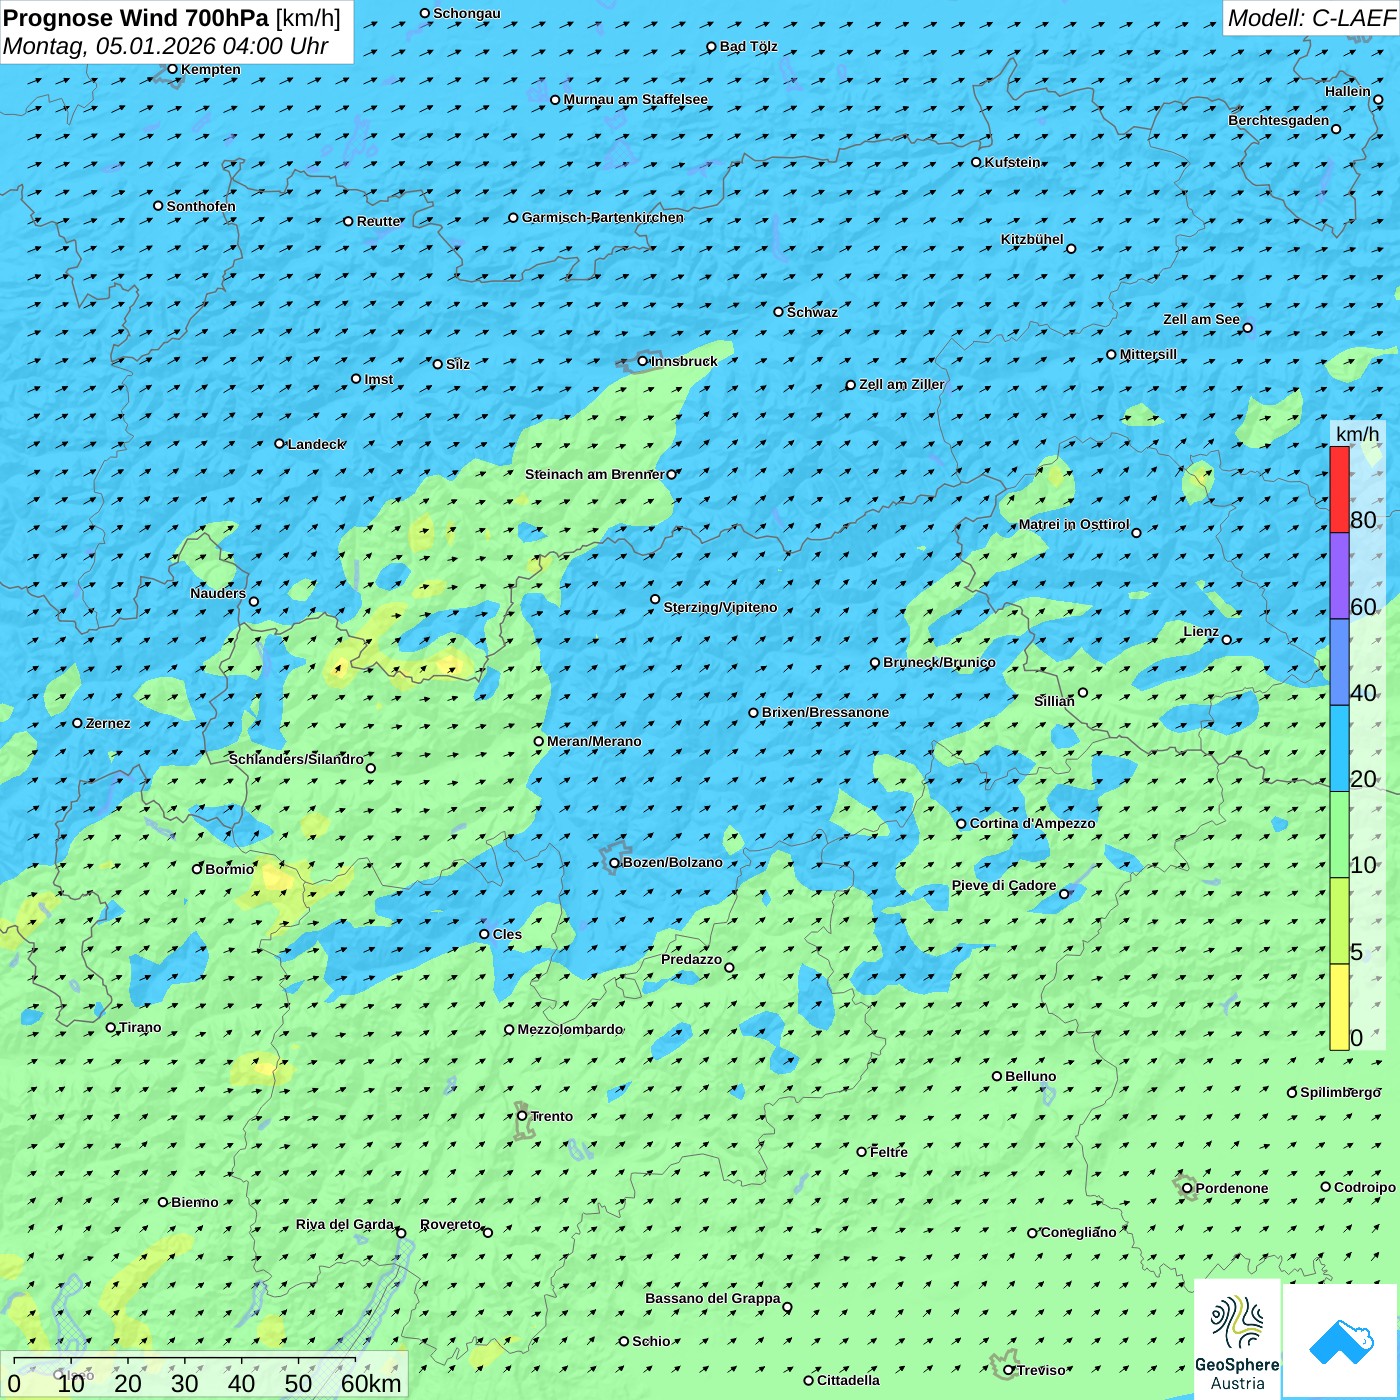This screenshot has width=1400, height=1400.
Task: Click the 'Bruneck/Brunico' label
Action: point(939,662)
